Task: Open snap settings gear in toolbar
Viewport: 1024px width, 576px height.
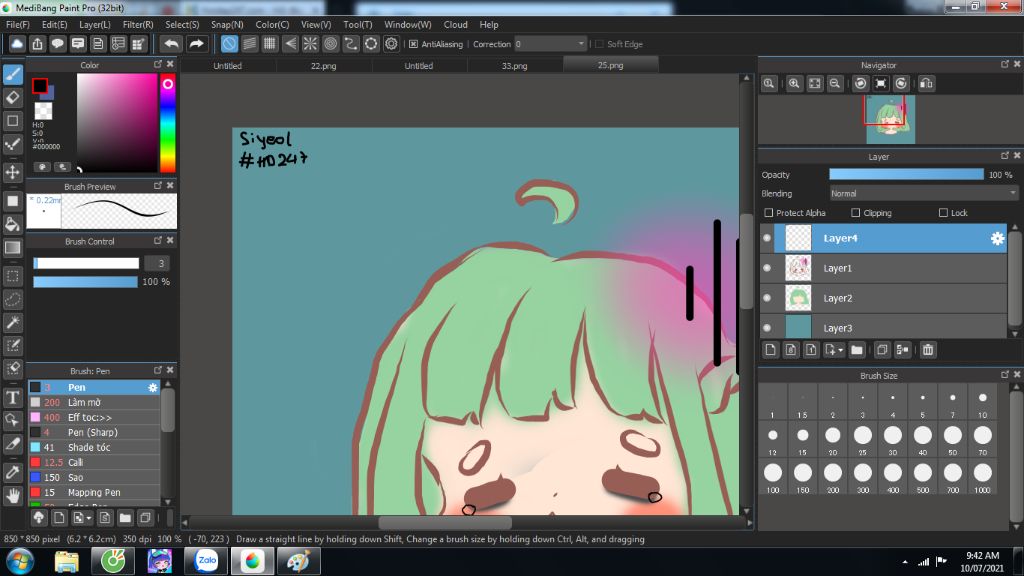Action: pyautogui.click(x=391, y=44)
